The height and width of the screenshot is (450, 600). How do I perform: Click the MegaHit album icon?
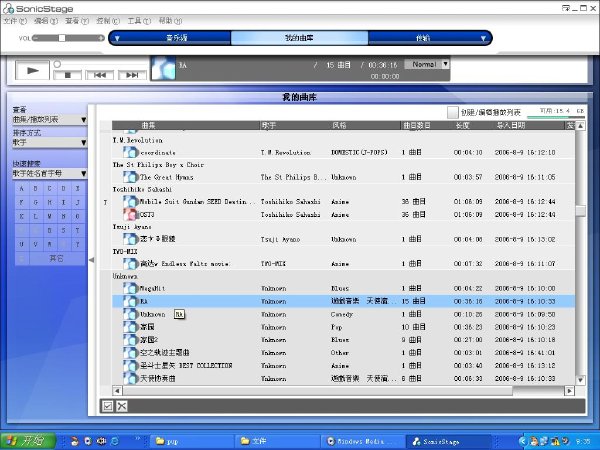[x=130, y=288]
